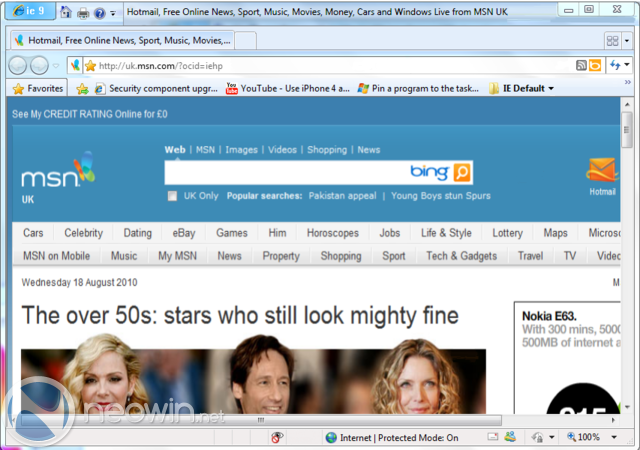Click the browser Forward button
This screenshot has width=640, height=450.
pyautogui.click(x=40, y=65)
